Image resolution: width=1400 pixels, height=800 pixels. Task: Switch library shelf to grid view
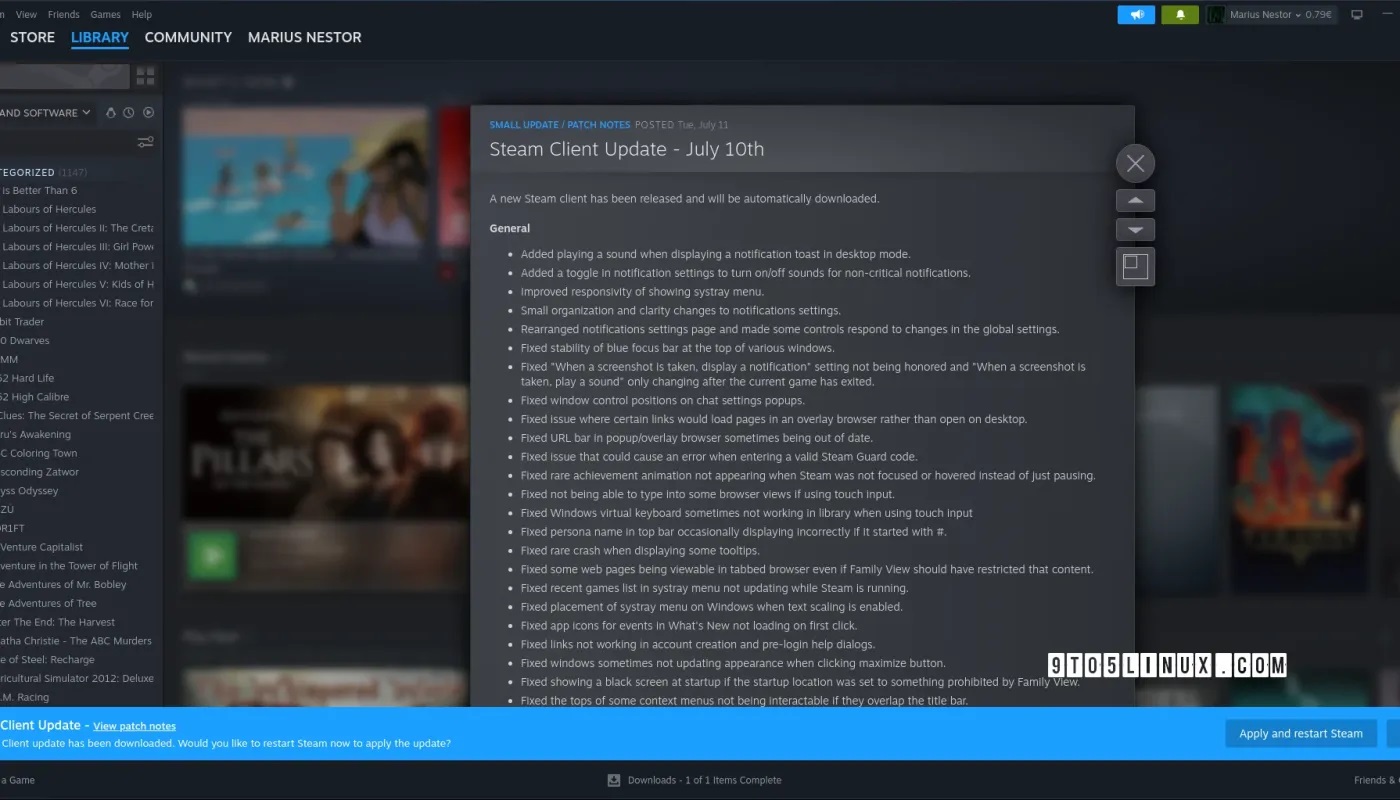coord(146,75)
